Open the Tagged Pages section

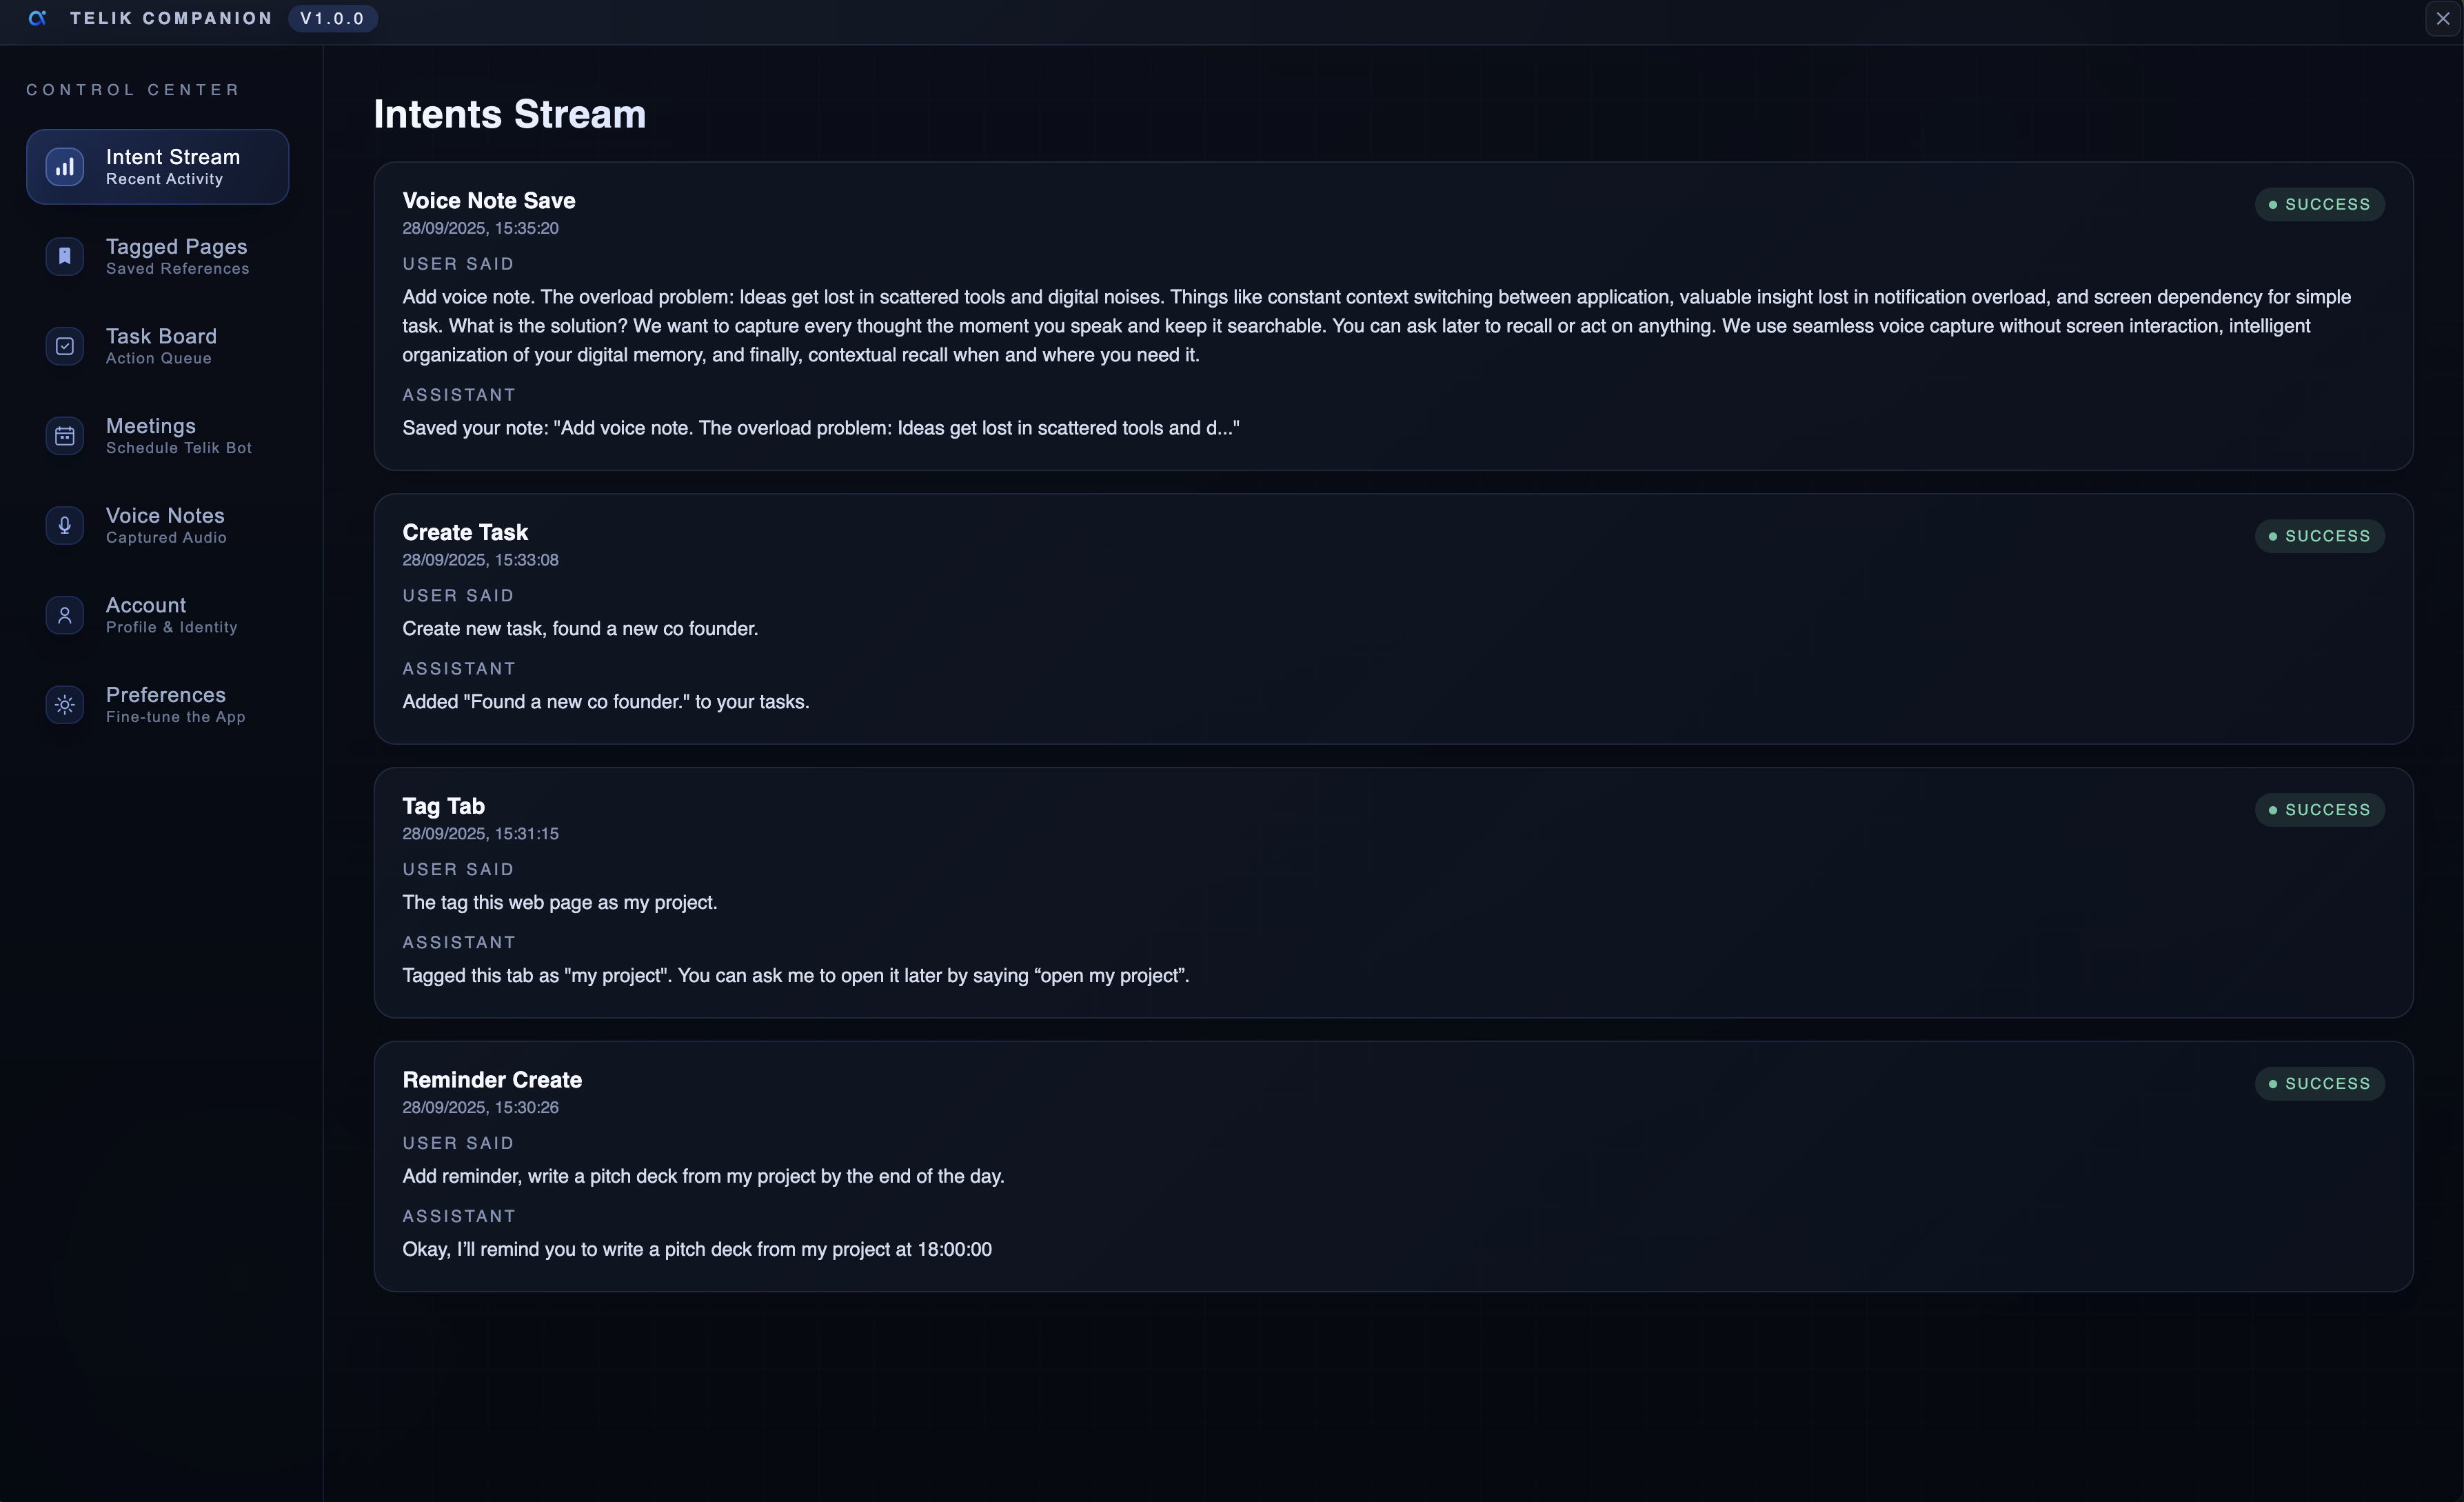[x=177, y=256]
